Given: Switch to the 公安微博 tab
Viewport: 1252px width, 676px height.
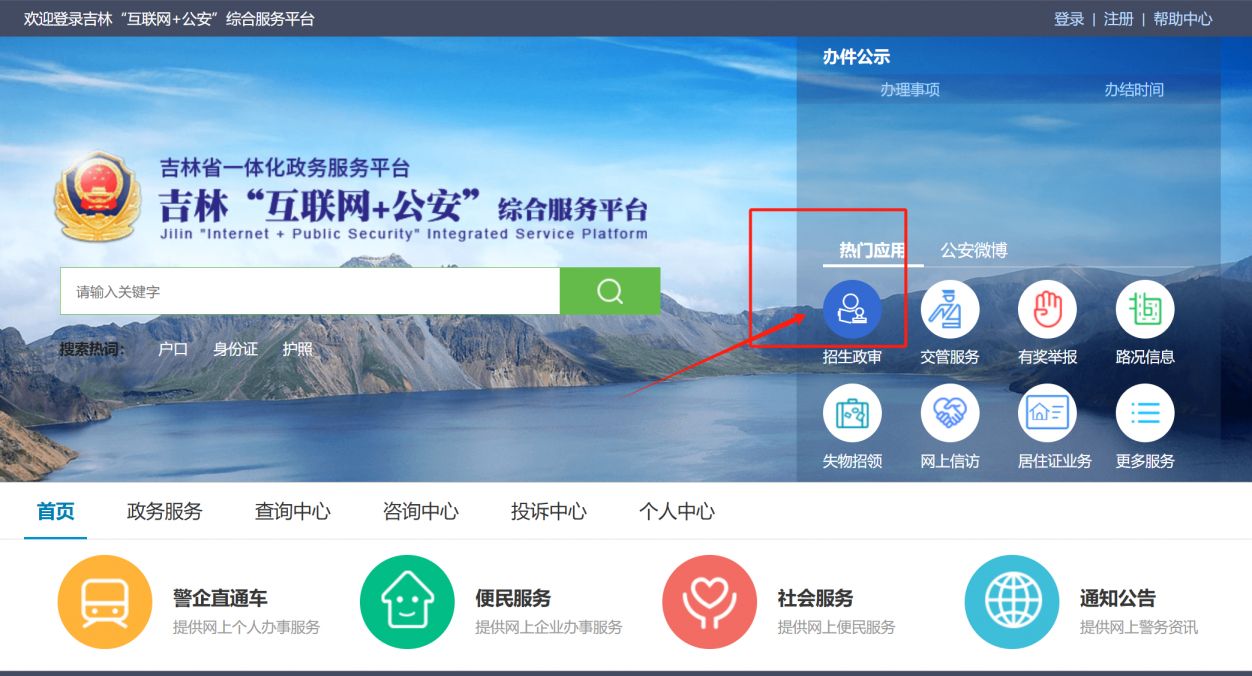Looking at the screenshot, I should click(974, 250).
